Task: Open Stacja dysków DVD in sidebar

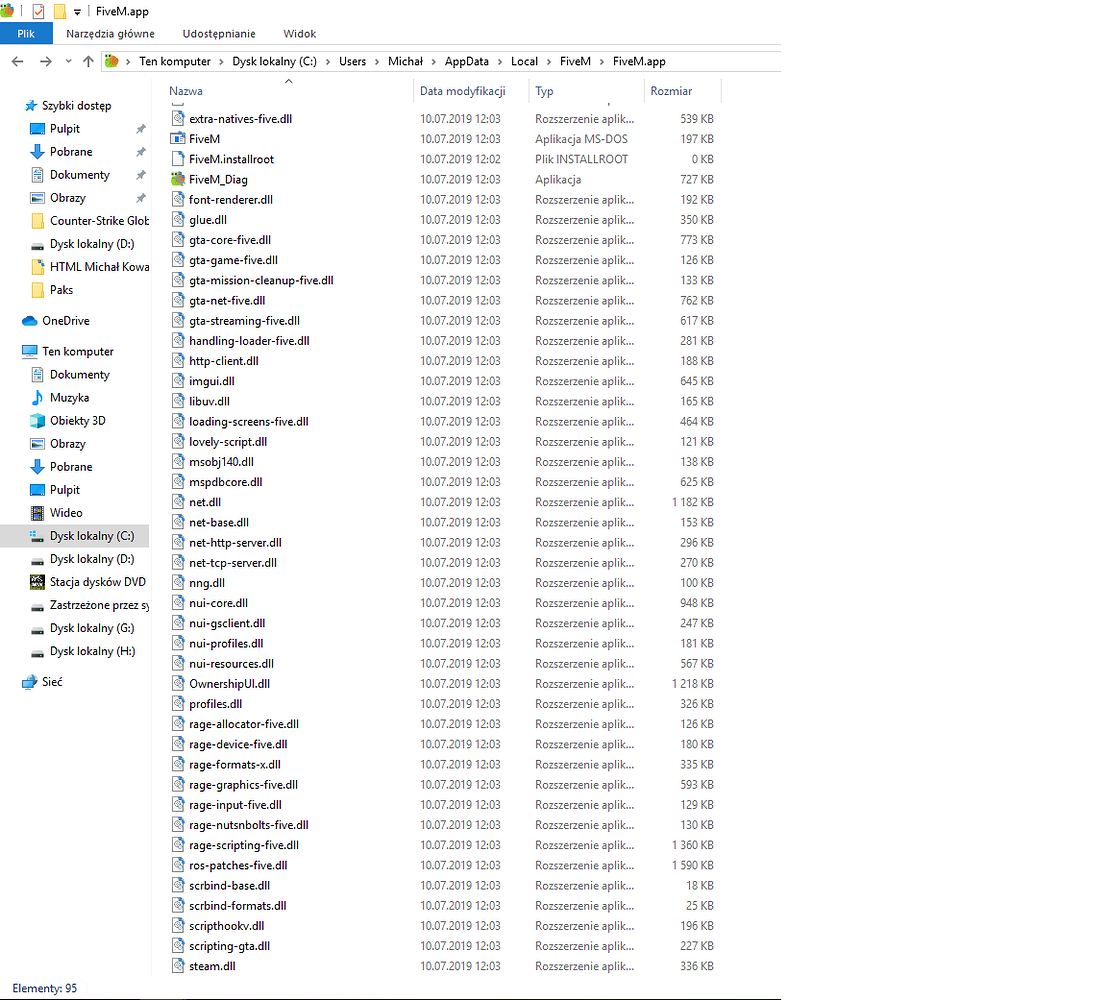Action: click(x=97, y=582)
